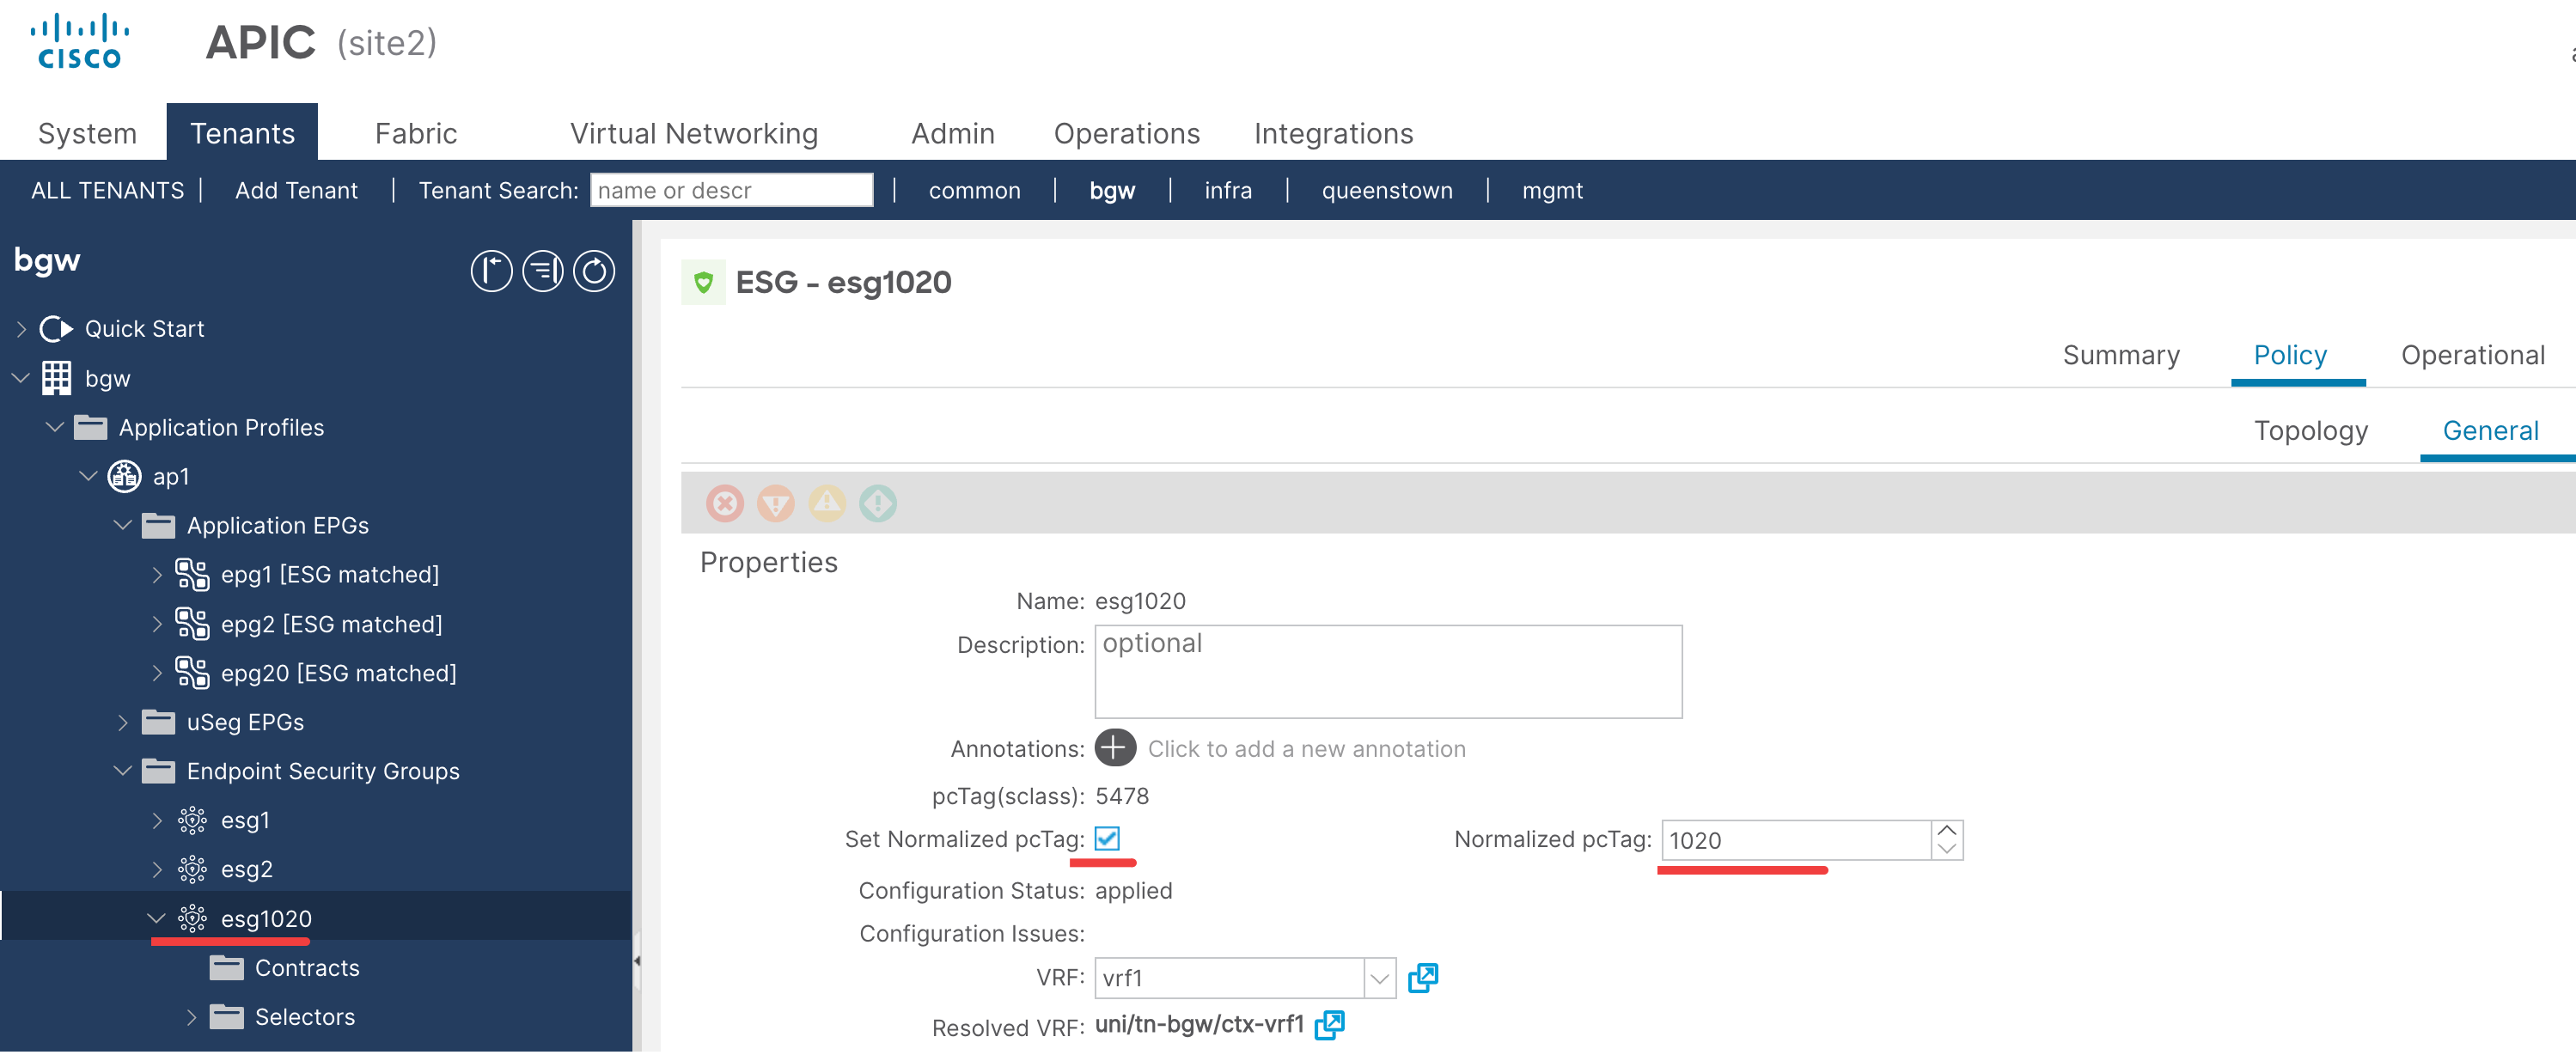Expand the esg2 node
This screenshot has width=2576, height=1055.
157,870
